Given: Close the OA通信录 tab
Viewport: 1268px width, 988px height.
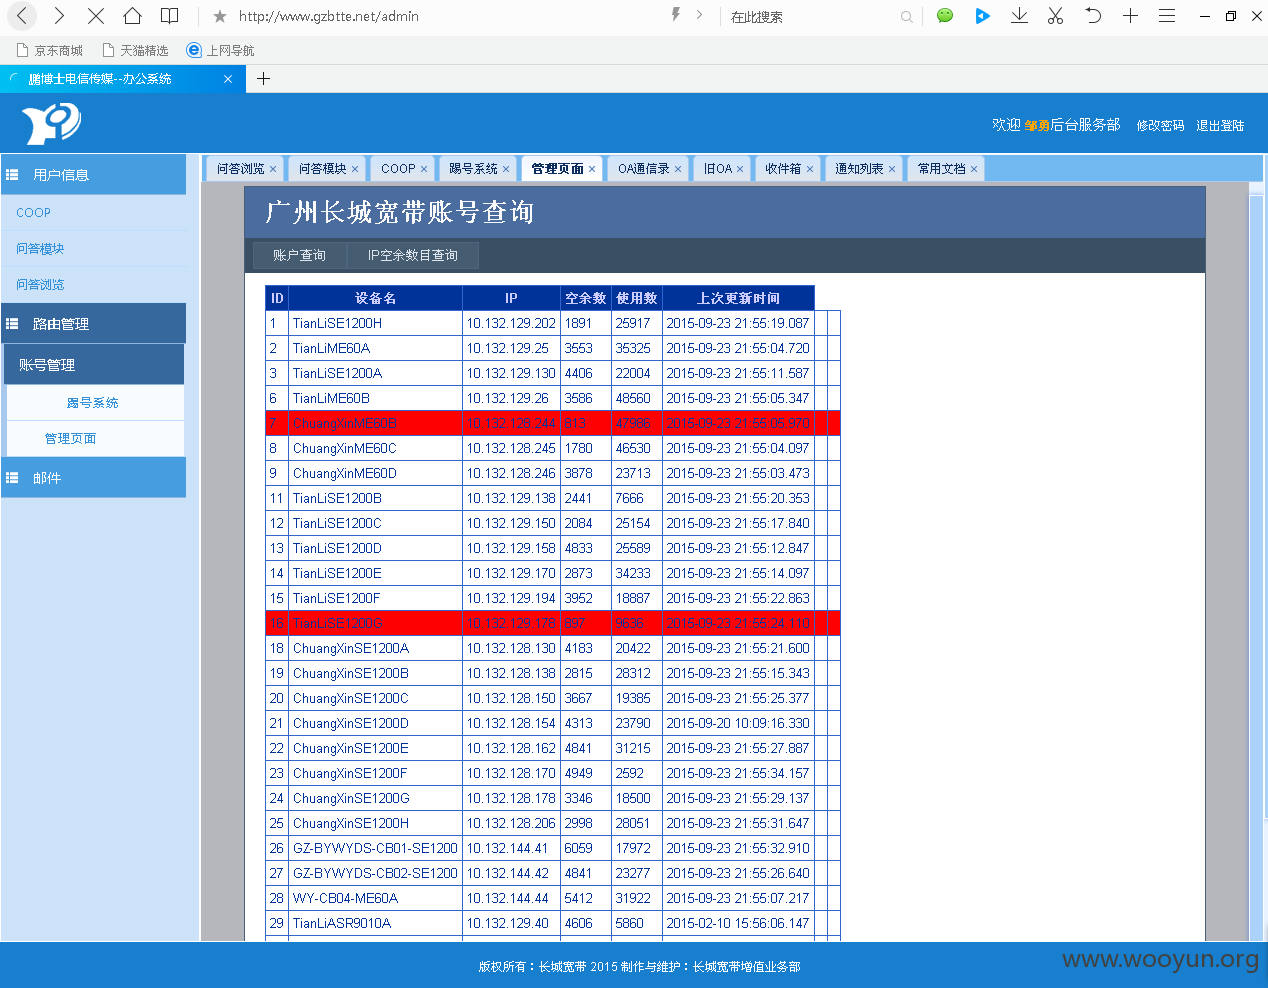Looking at the screenshot, I should [678, 169].
